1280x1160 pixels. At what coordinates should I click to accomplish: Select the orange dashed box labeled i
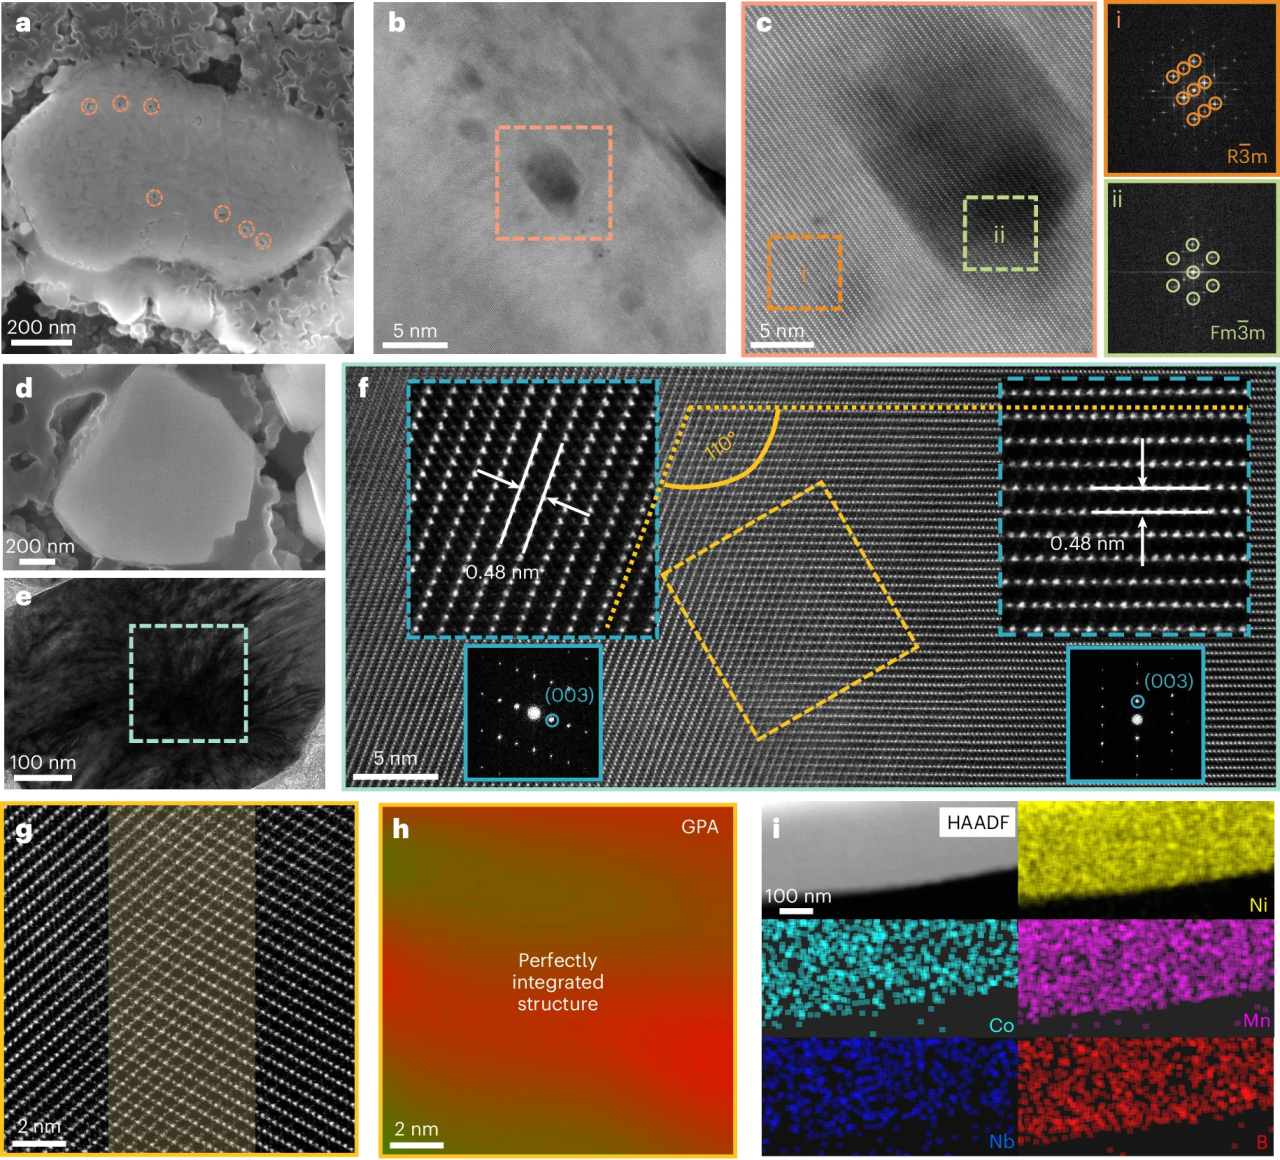804,272
